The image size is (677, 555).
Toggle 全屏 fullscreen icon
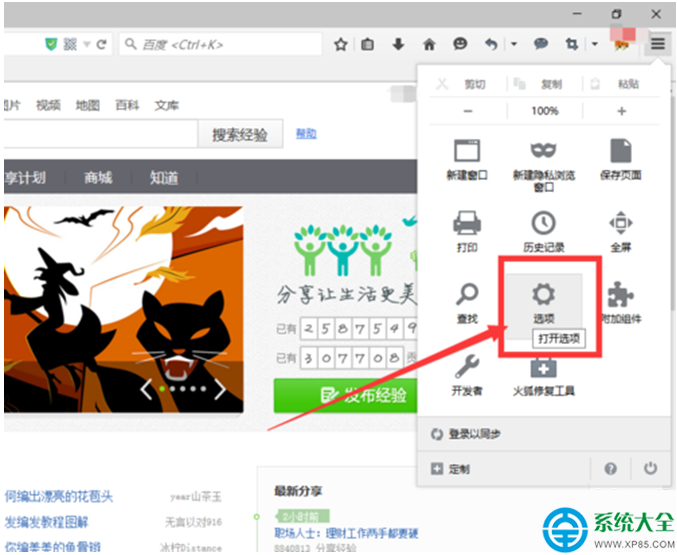(x=621, y=223)
